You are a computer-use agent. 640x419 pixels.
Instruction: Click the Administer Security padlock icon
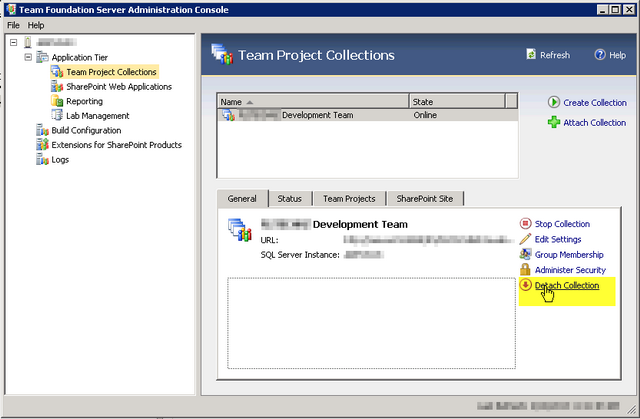pos(525,269)
